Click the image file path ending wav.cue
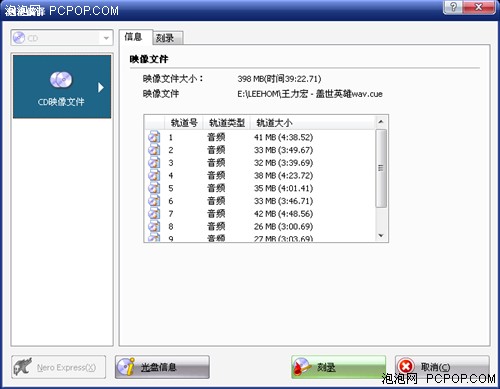The width and height of the screenshot is (500, 389). point(310,94)
